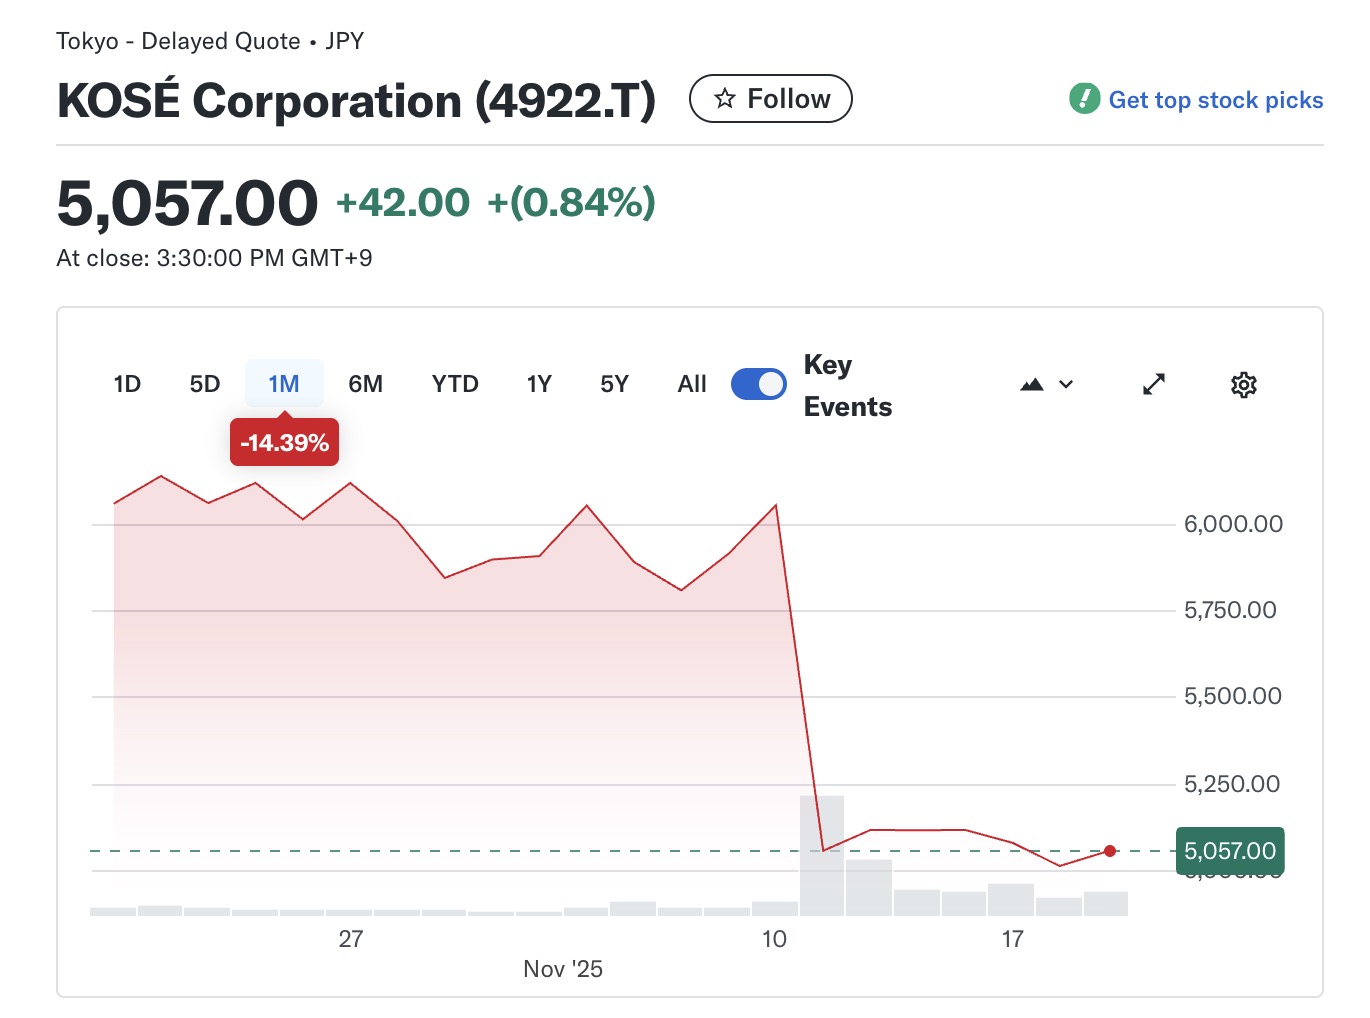Open Get top stock picks link

pyautogui.click(x=1215, y=100)
